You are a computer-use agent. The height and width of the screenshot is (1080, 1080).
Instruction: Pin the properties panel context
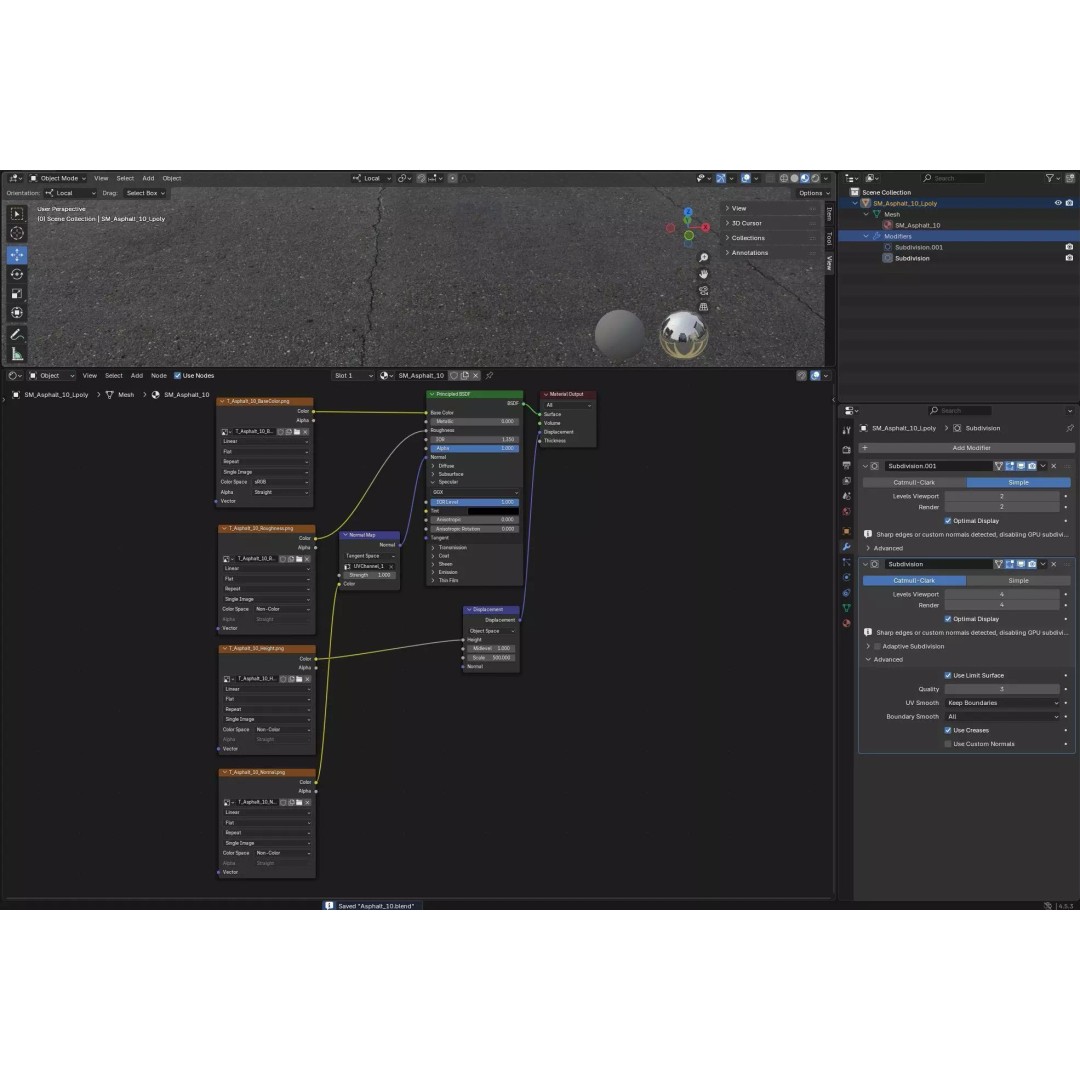(1070, 428)
